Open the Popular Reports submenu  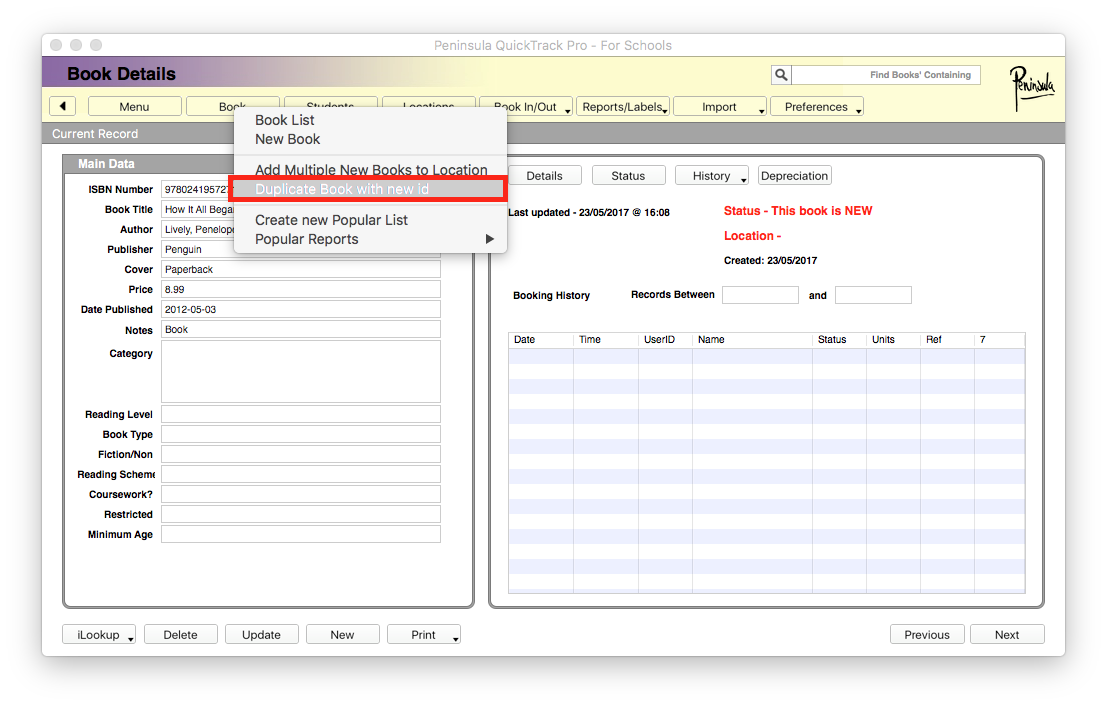pos(370,239)
